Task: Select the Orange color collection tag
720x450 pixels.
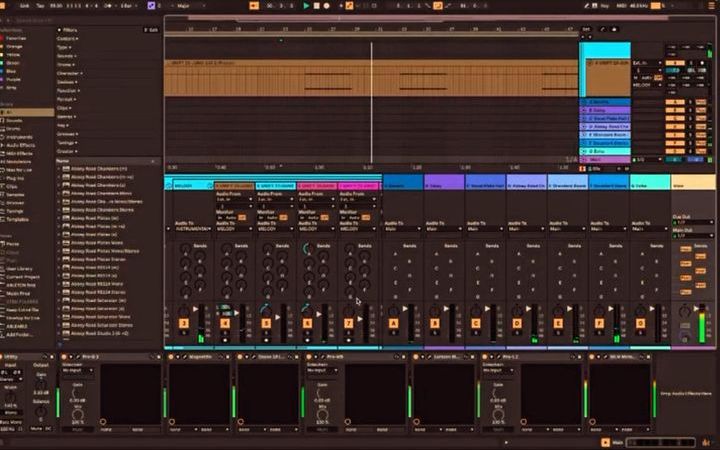Action: 14,47
